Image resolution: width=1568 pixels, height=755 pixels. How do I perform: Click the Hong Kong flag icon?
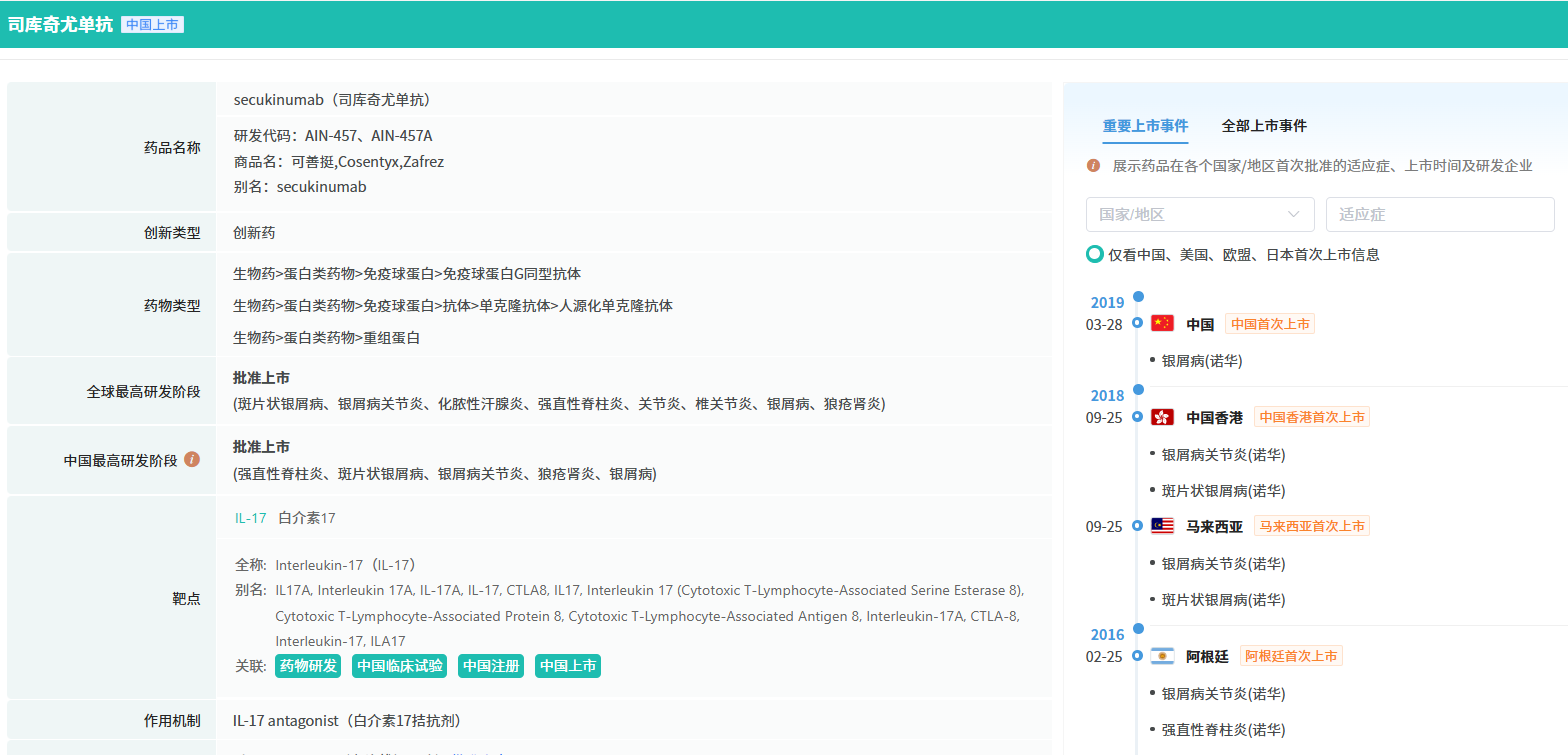[1162, 417]
